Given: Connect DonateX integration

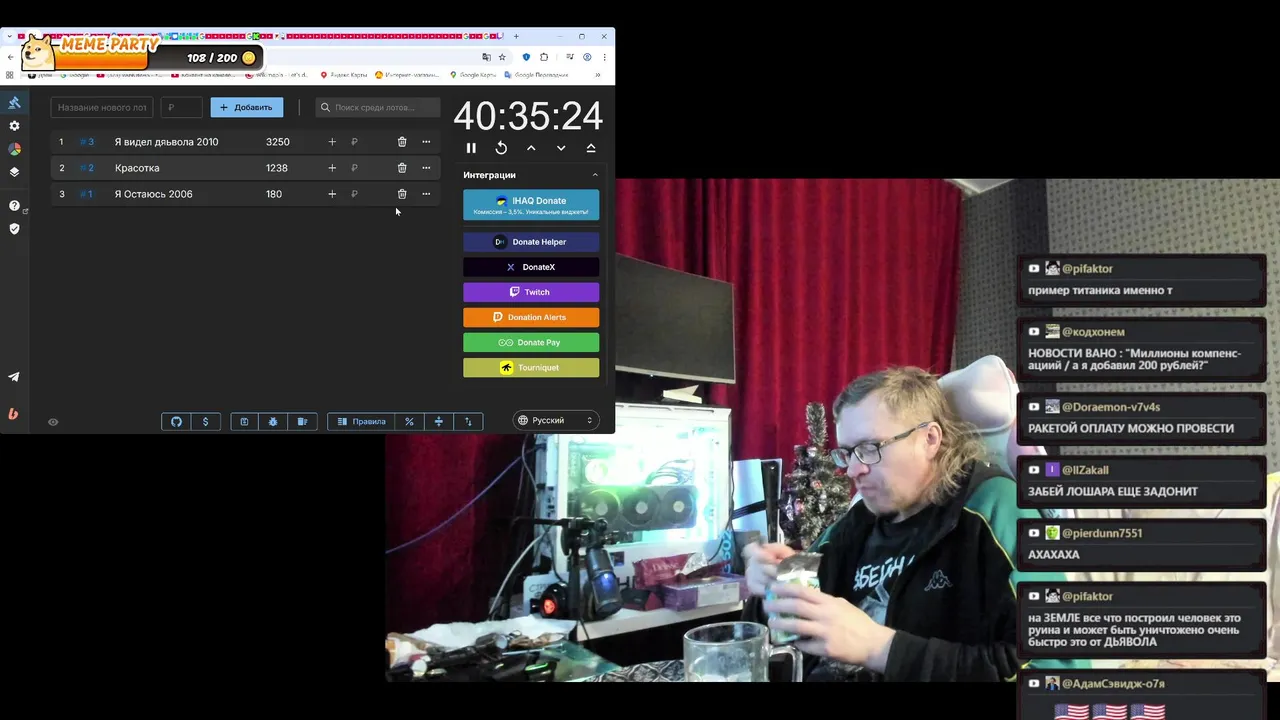Looking at the screenshot, I should pyautogui.click(x=531, y=267).
